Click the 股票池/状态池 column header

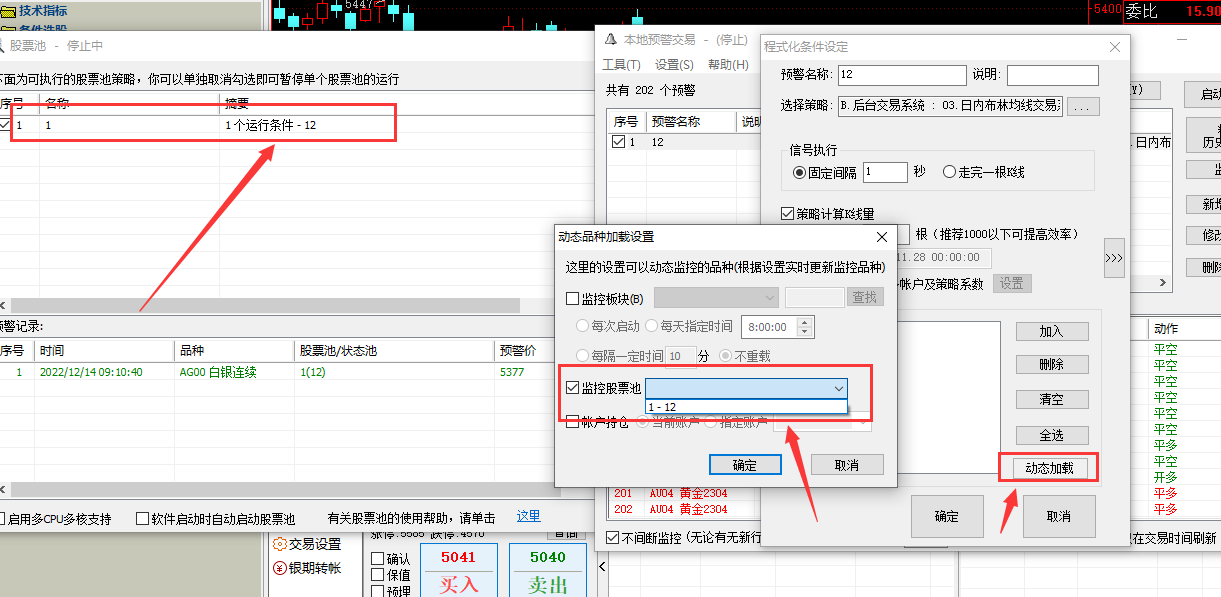[394, 351]
